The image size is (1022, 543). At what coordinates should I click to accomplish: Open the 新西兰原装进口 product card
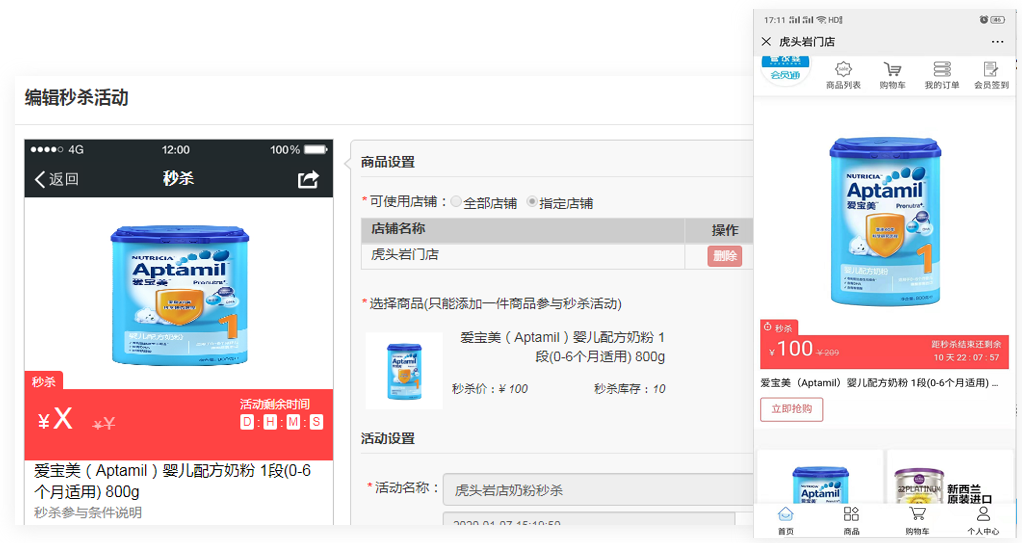[x=950, y=479]
